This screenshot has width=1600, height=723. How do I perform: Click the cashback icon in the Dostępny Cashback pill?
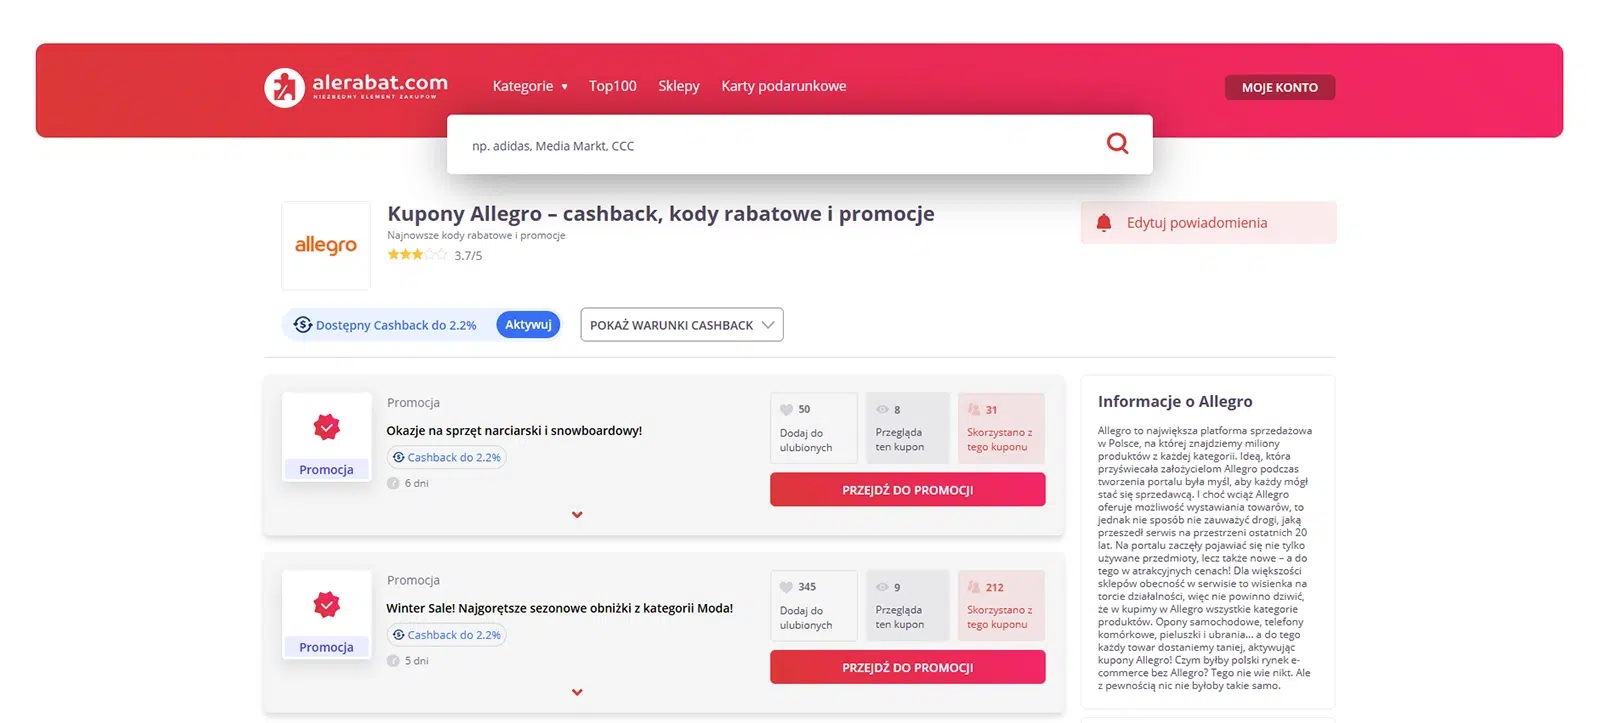[302, 325]
